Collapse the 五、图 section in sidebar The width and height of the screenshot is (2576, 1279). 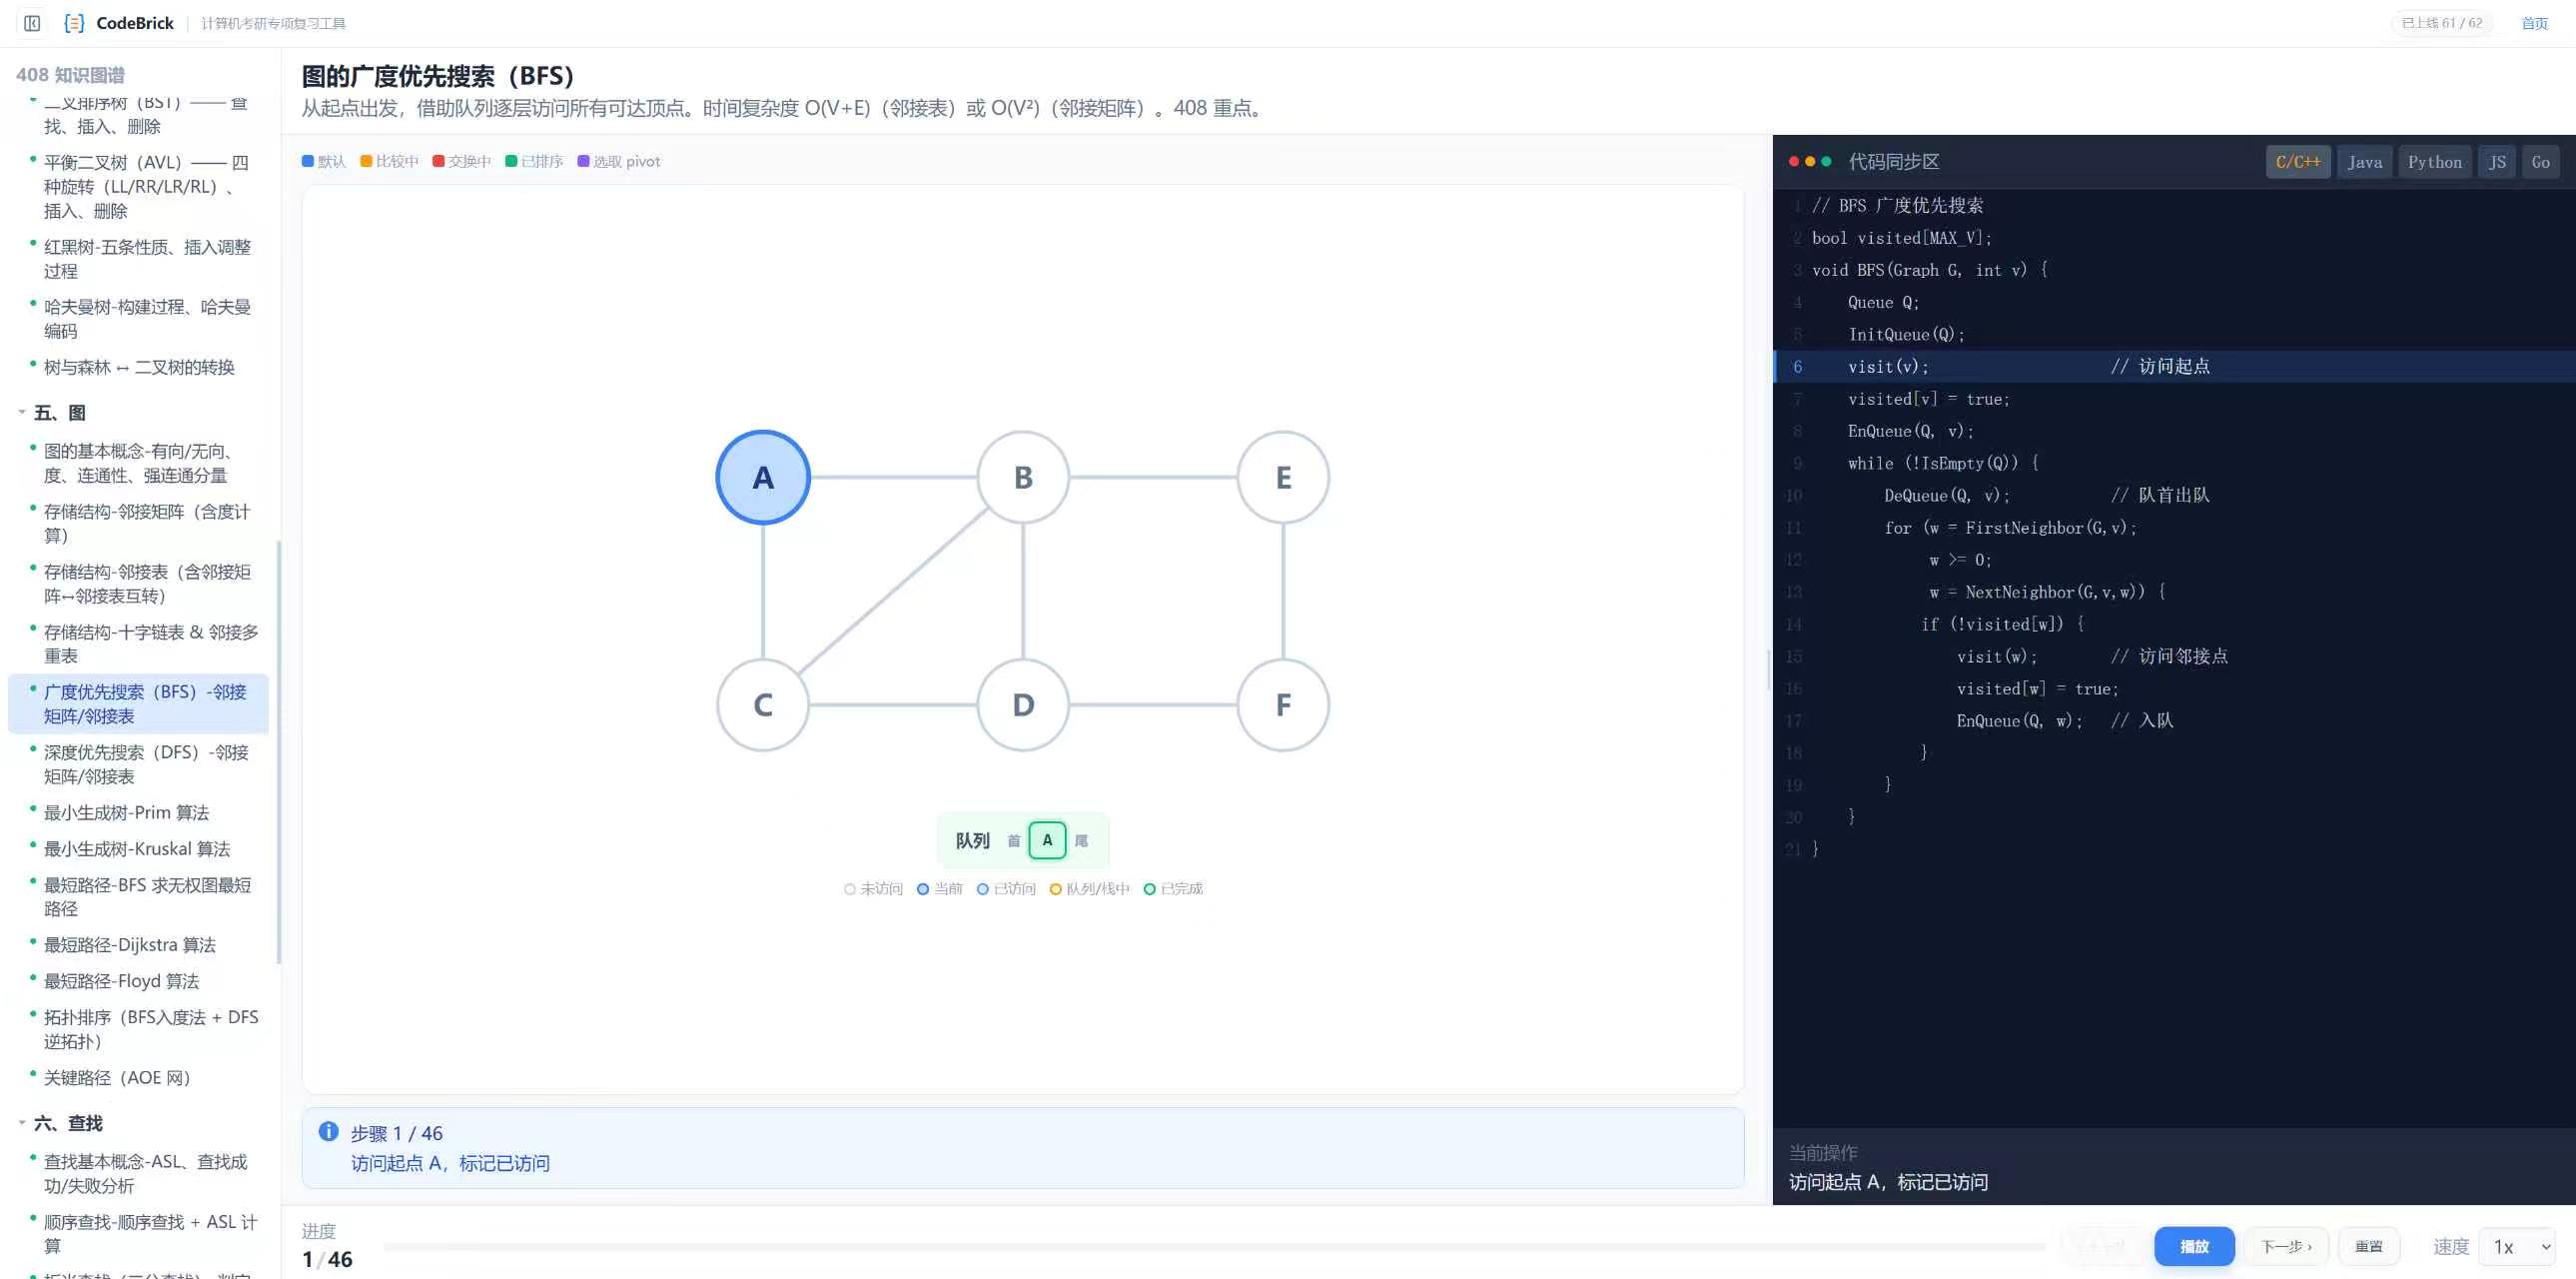(22, 412)
